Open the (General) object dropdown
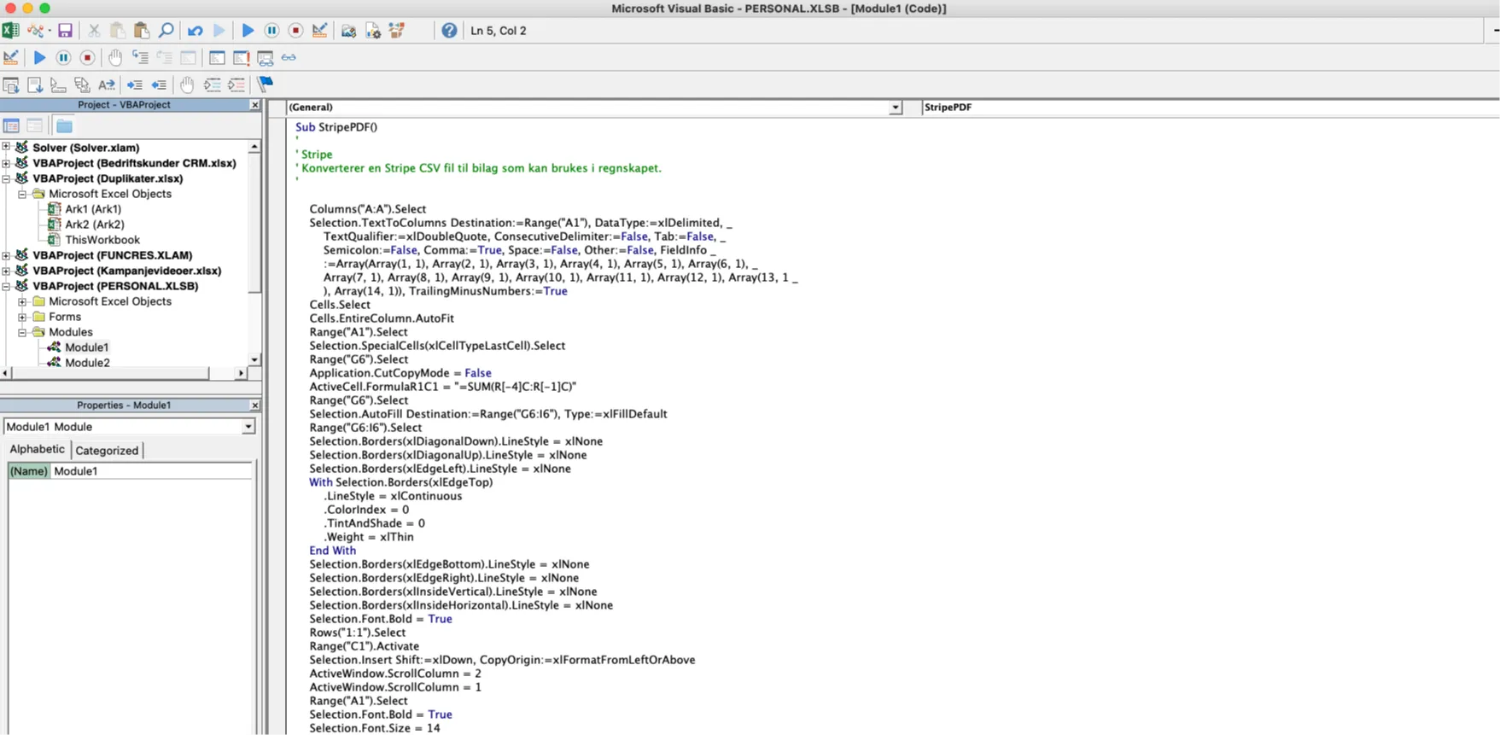The width and height of the screenshot is (1500, 735). pos(896,107)
